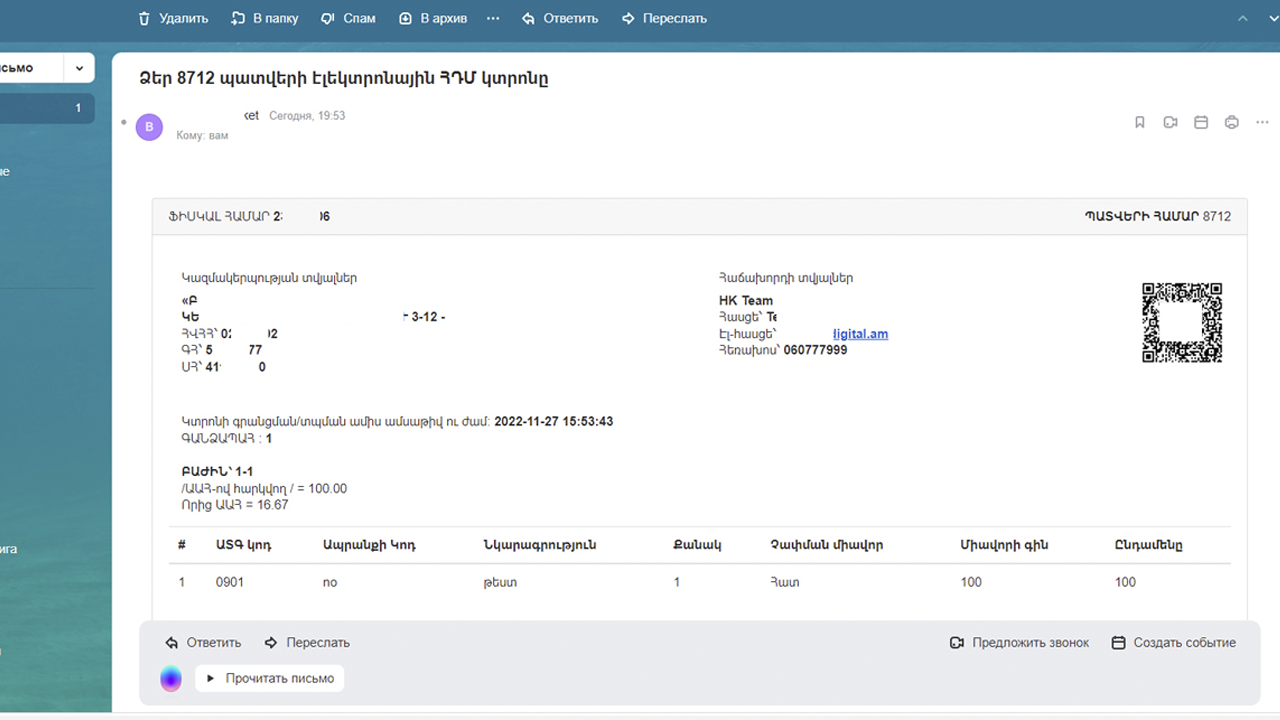The width and height of the screenshot is (1280, 720).
Task: Open extra toolbar actions with the ··· dots
Action: [x=492, y=17]
